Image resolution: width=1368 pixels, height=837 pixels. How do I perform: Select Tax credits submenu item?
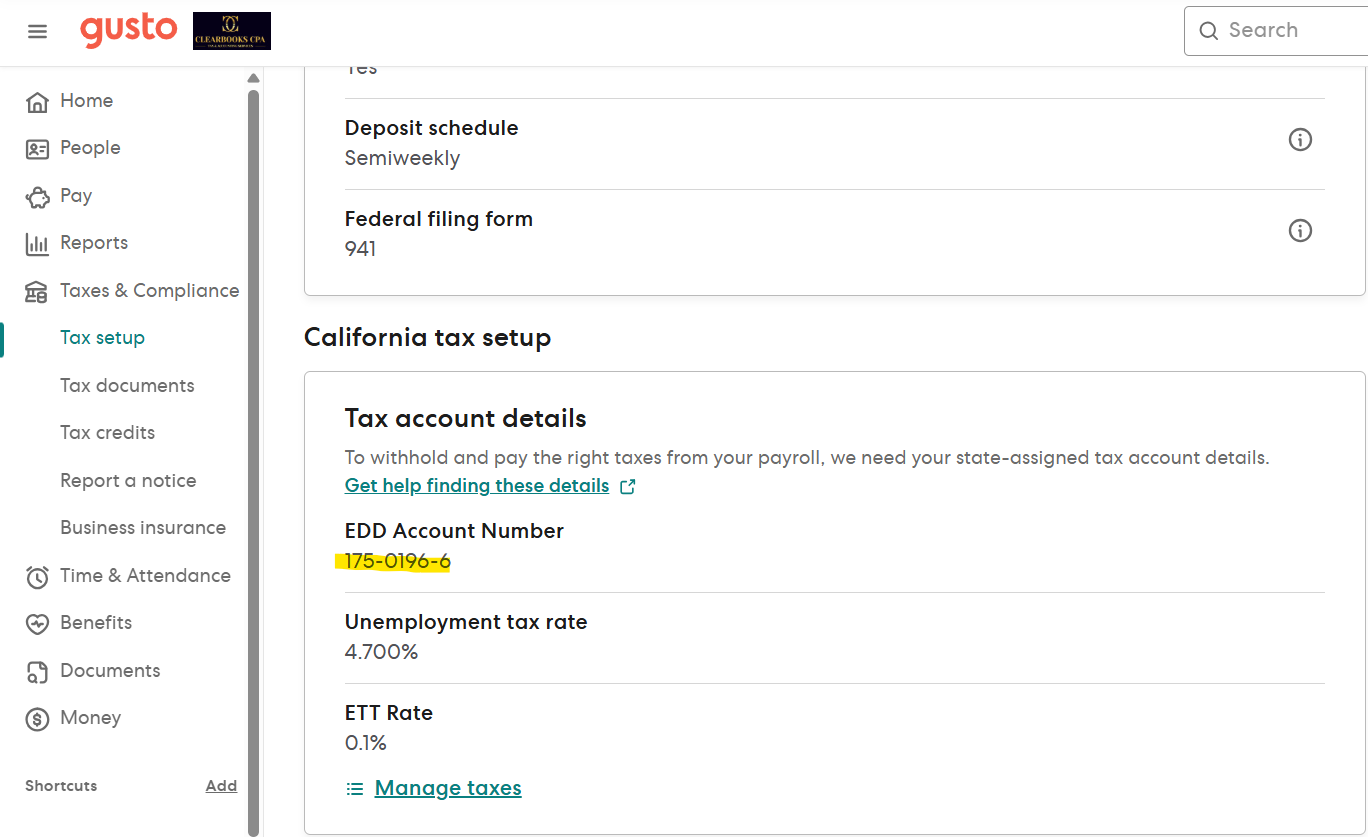pyautogui.click(x=107, y=433)
